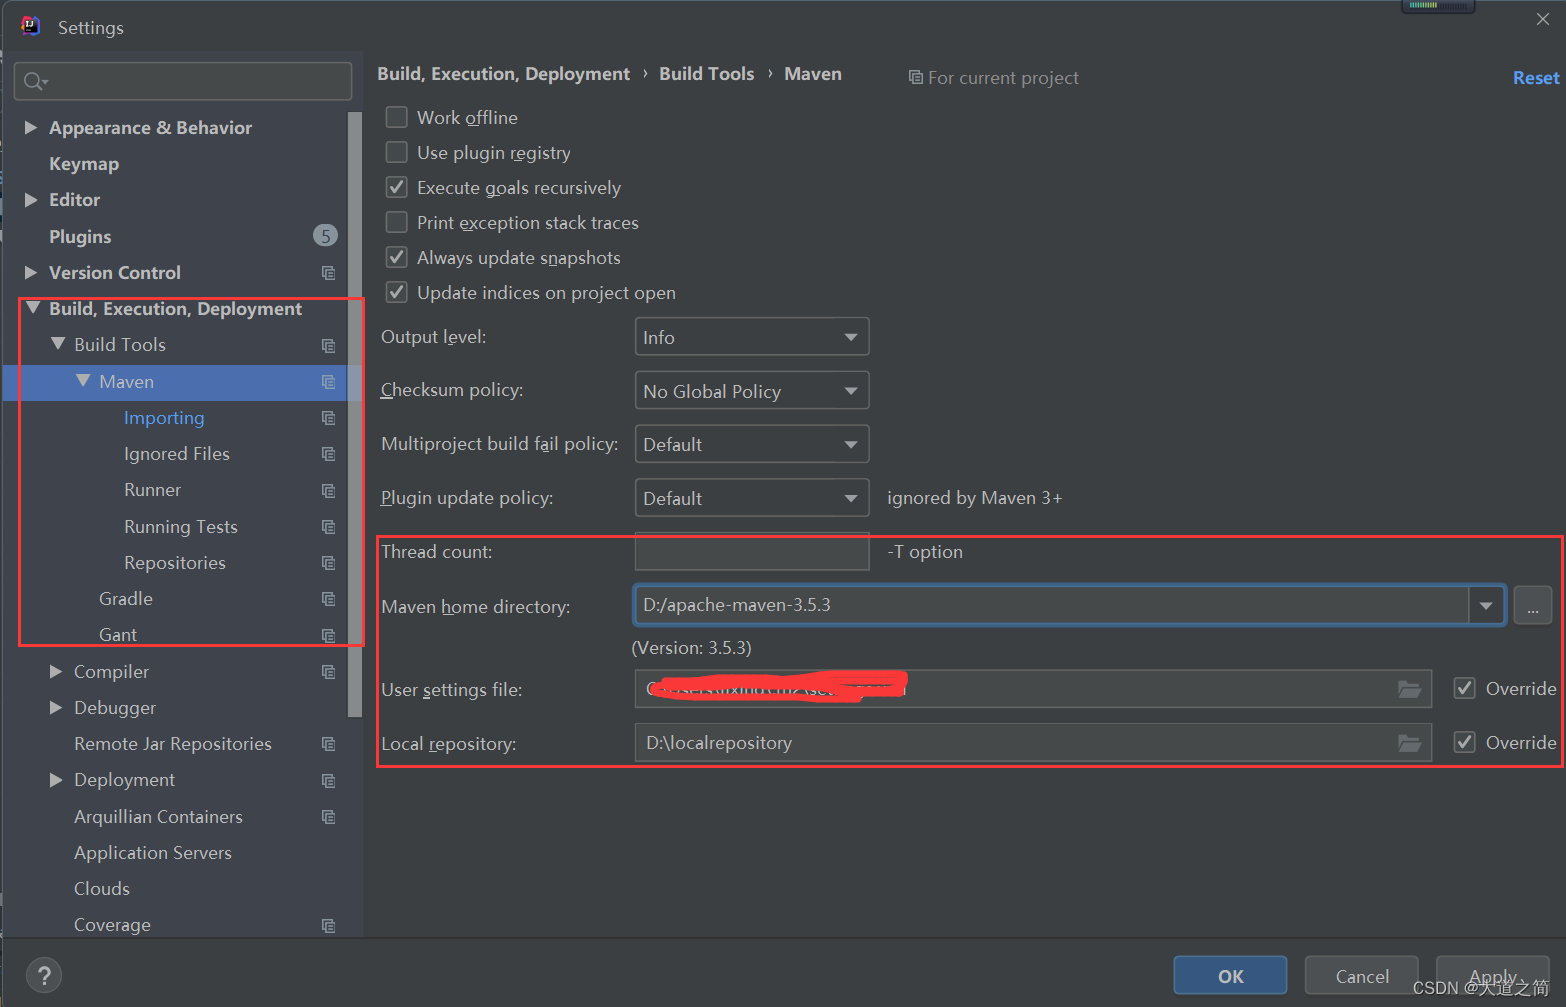Click the project-level icon beside Version Control
The height and width of the screenshot is (1007, 1566).
coord(328,273)
